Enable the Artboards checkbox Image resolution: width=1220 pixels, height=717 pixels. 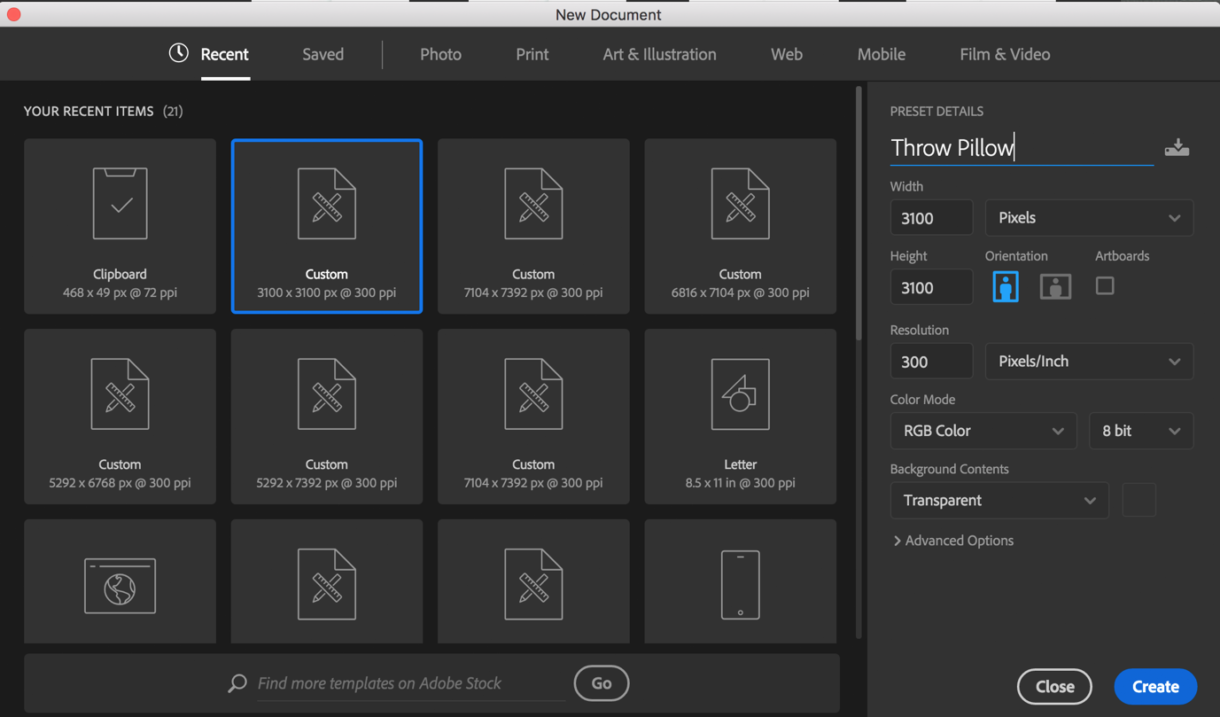coord(1105,286)
